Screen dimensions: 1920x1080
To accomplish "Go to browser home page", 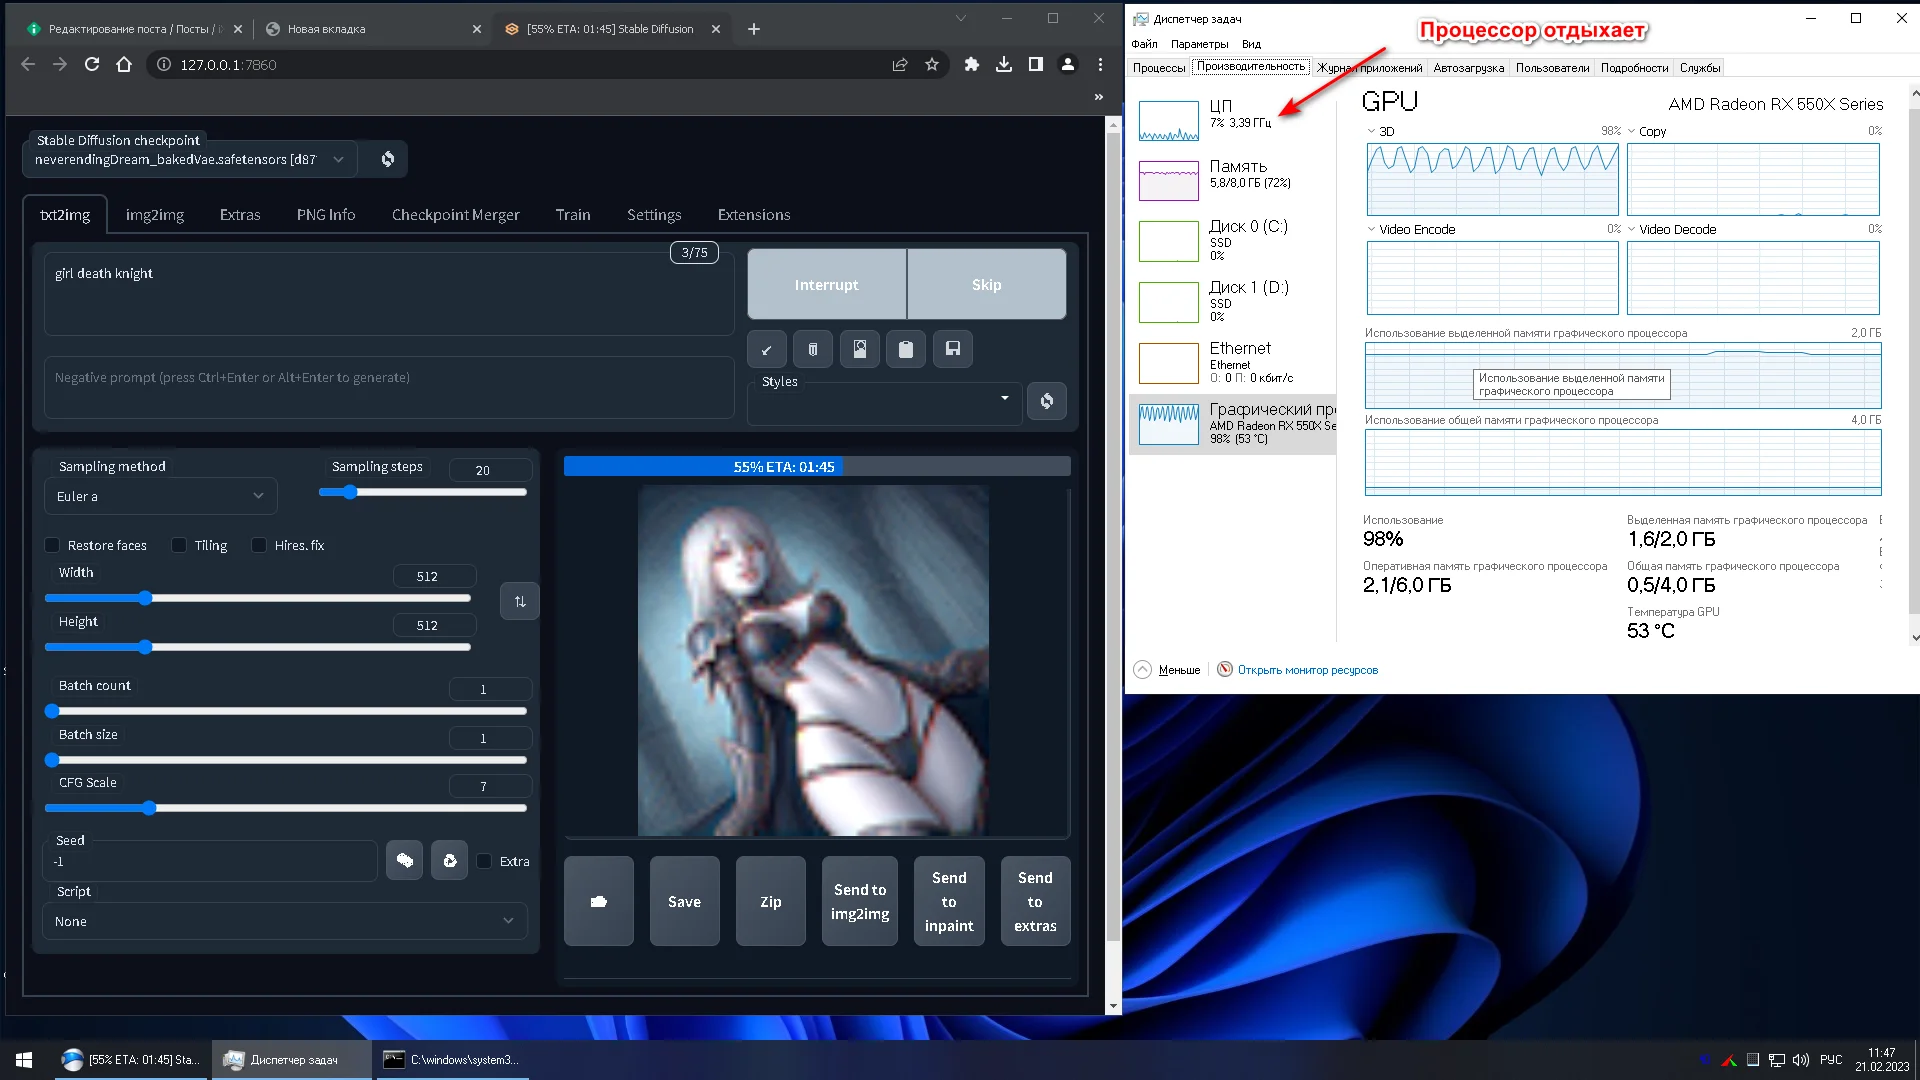I will pos(124,64).
